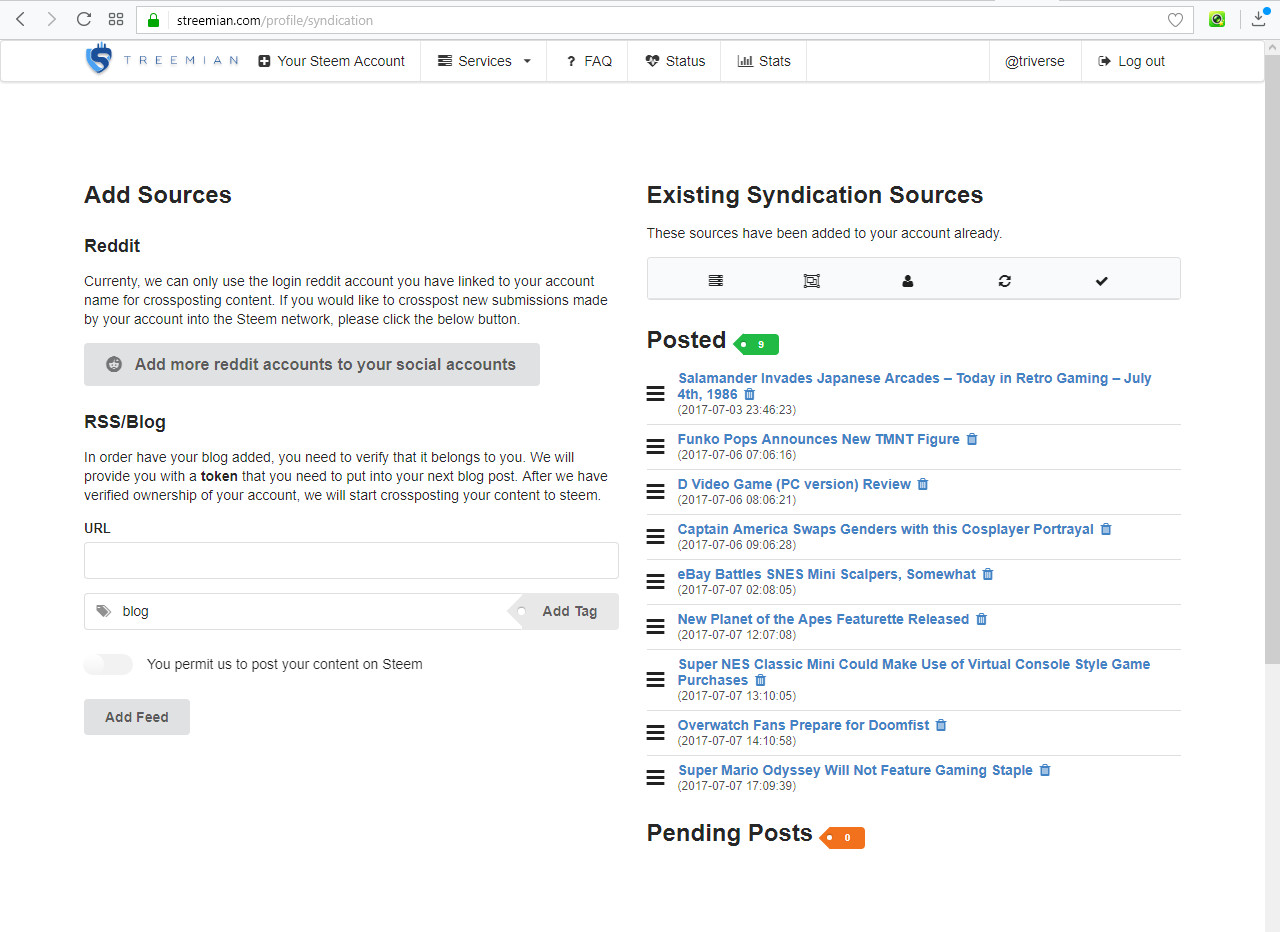1280x932 pixels.
Task: Click the Streemian logo
Action: pos(161,60)
